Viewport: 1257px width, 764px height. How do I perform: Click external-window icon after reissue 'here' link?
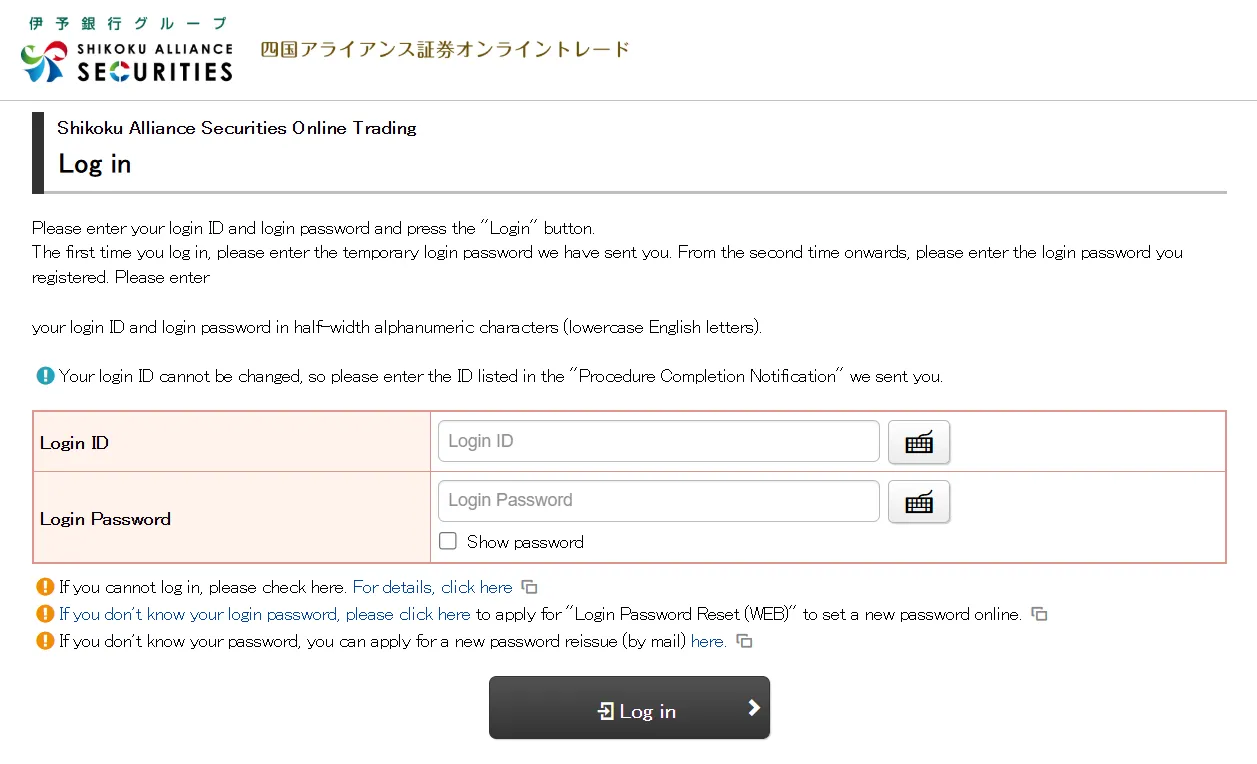[x=745, y=641]
